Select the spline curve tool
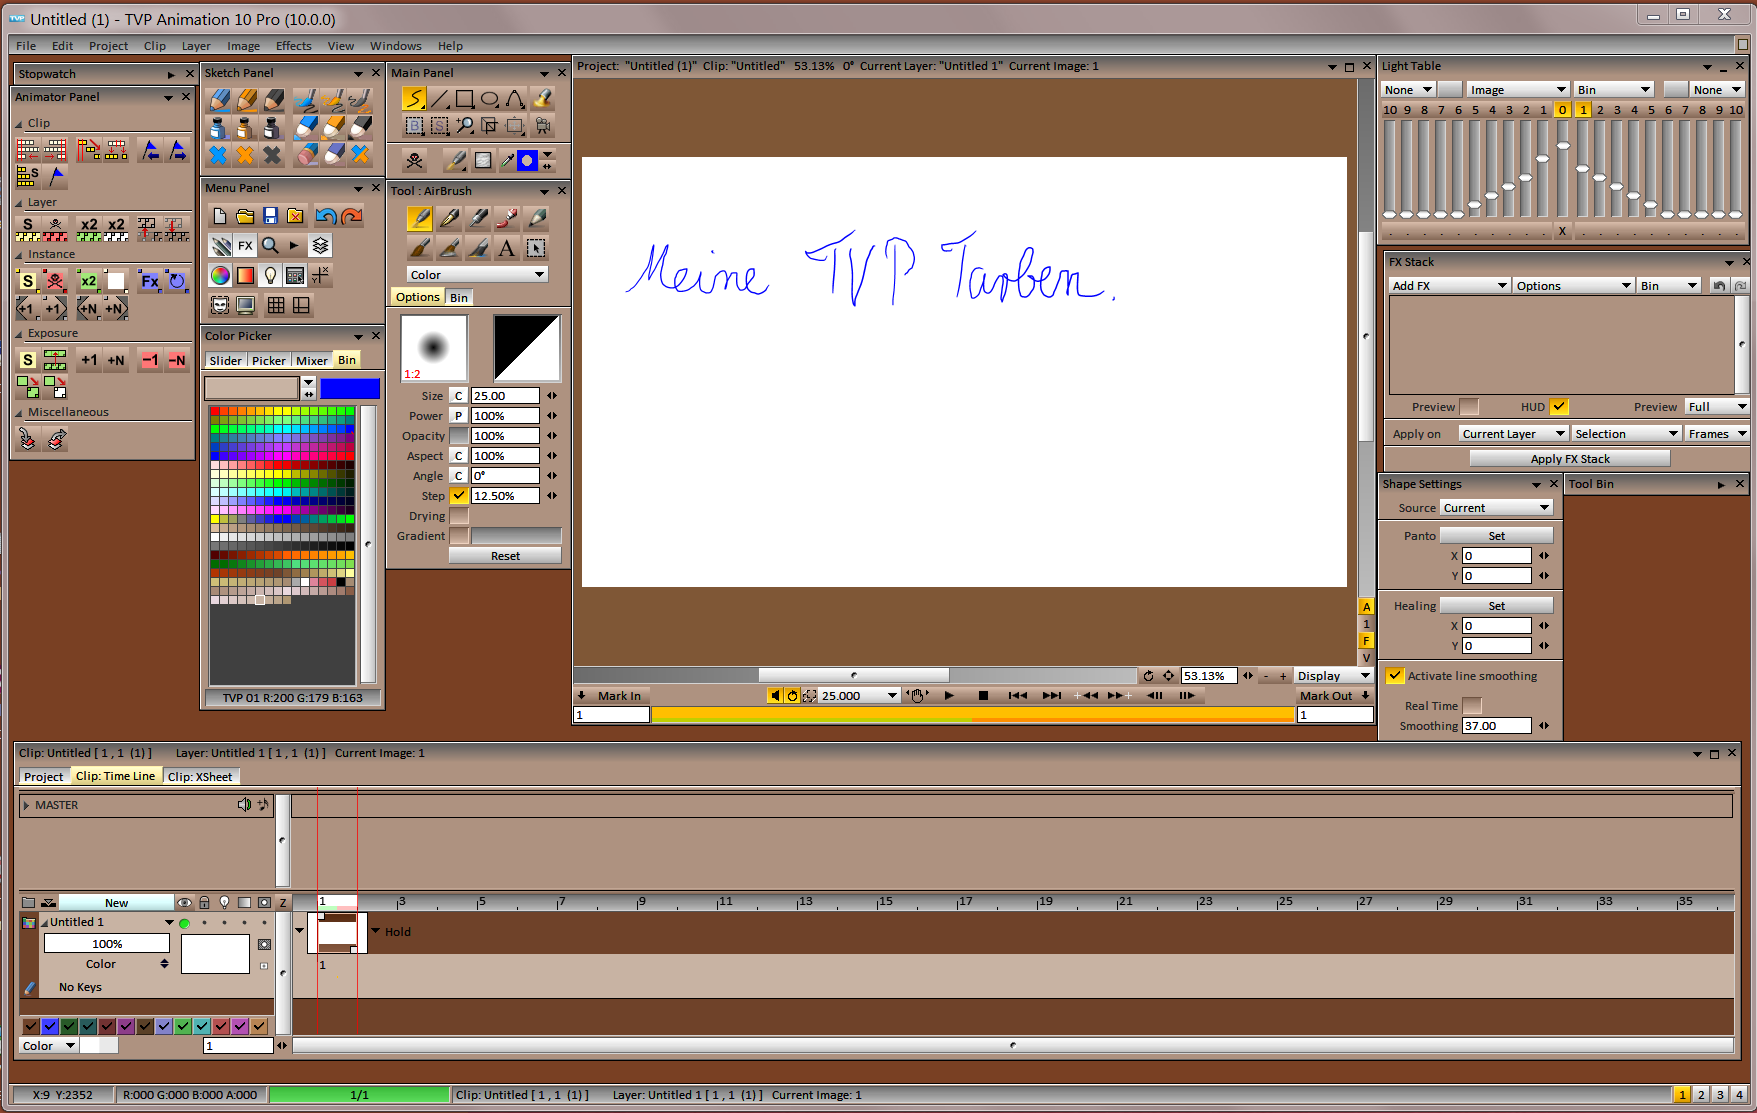The width and height of the screenshot is (1757, 1113). (x=514, y=98)
